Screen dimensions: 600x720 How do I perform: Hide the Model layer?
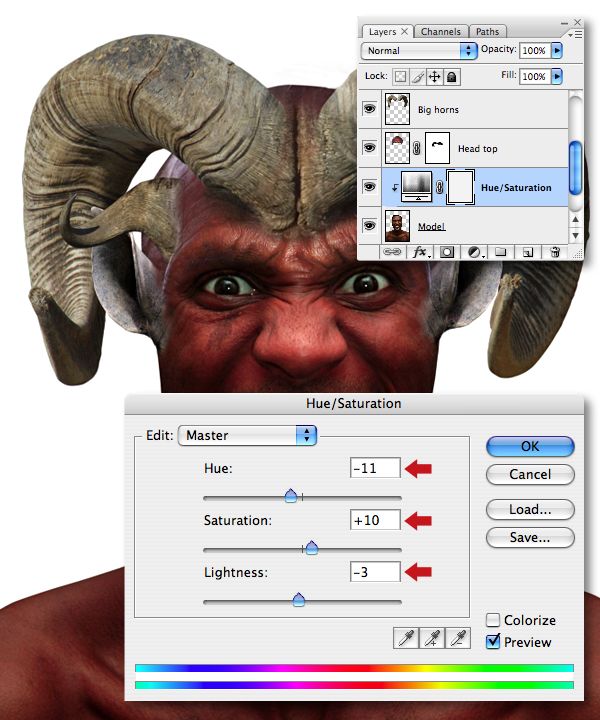370,225
